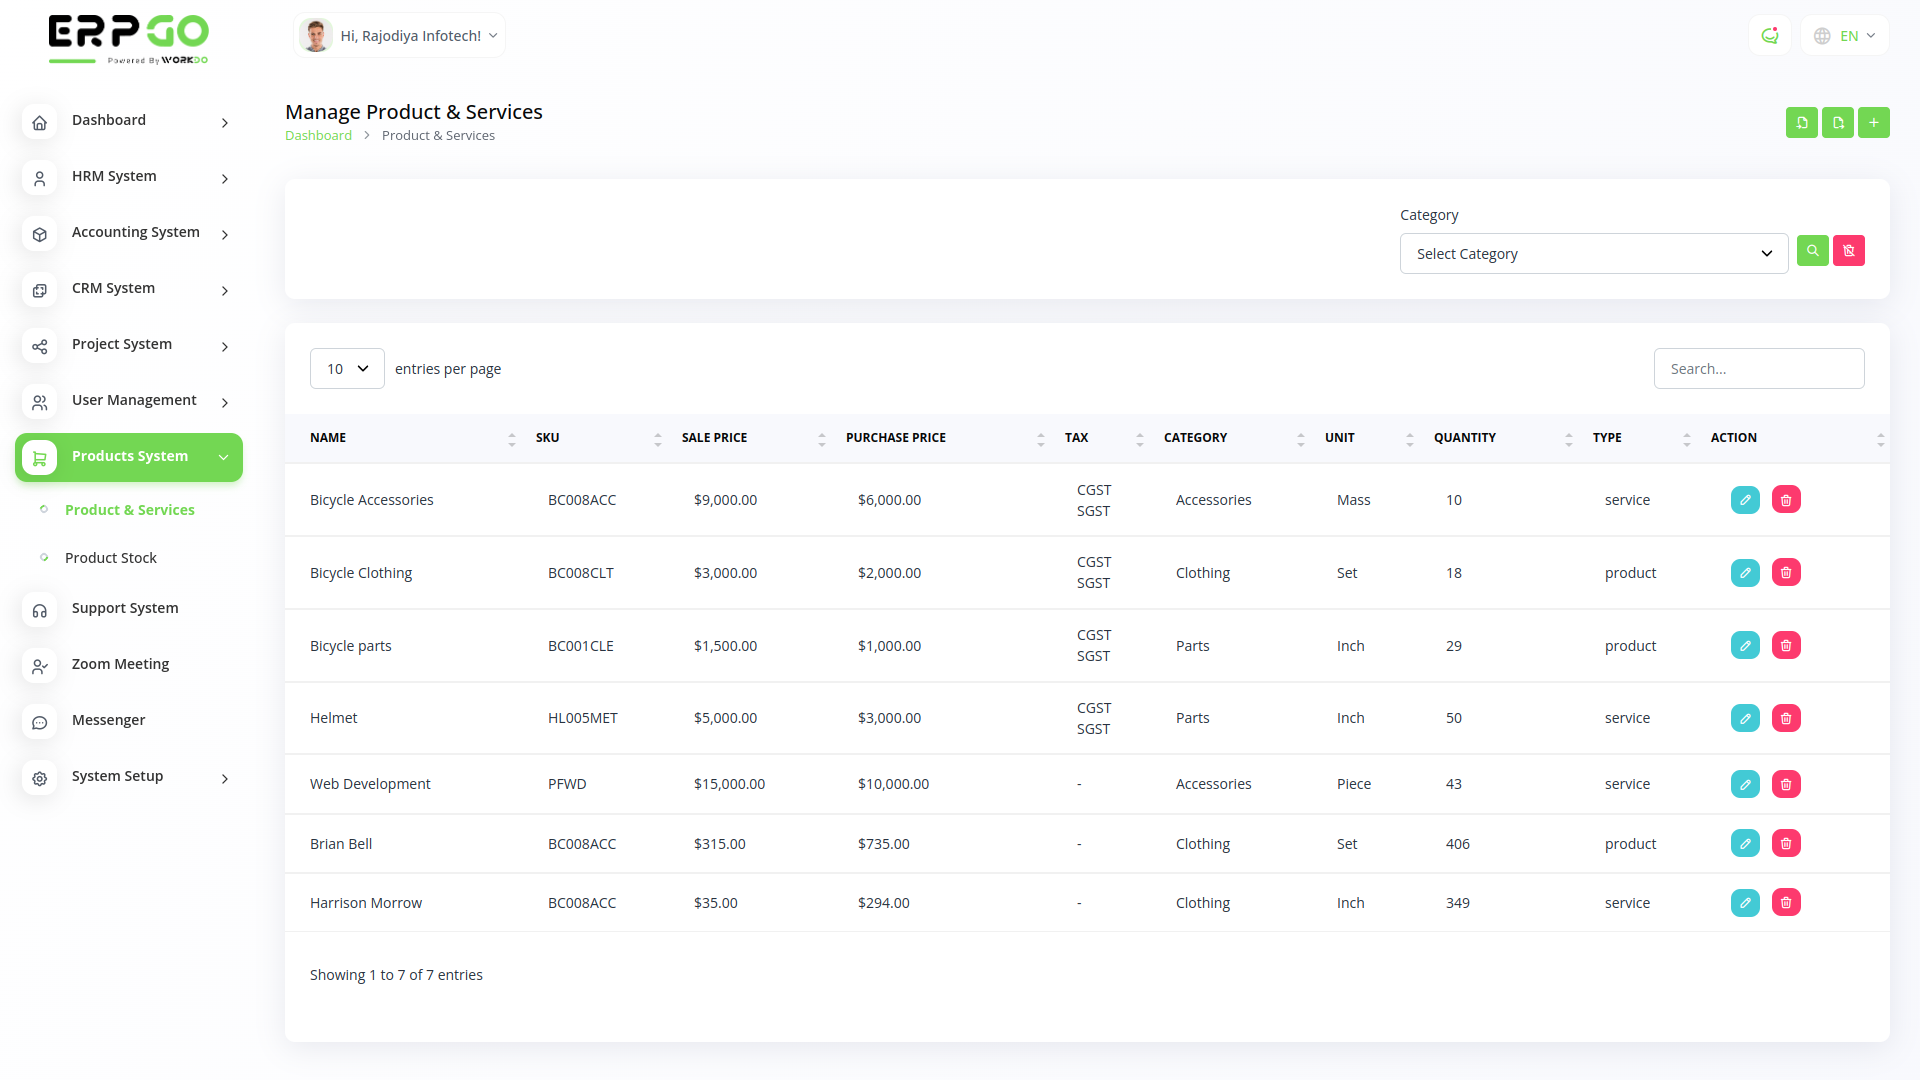The image size is (1920, 1080).
Task: Expand the HRM System menu
Action: pyautogui.click(x=129, y=177)
